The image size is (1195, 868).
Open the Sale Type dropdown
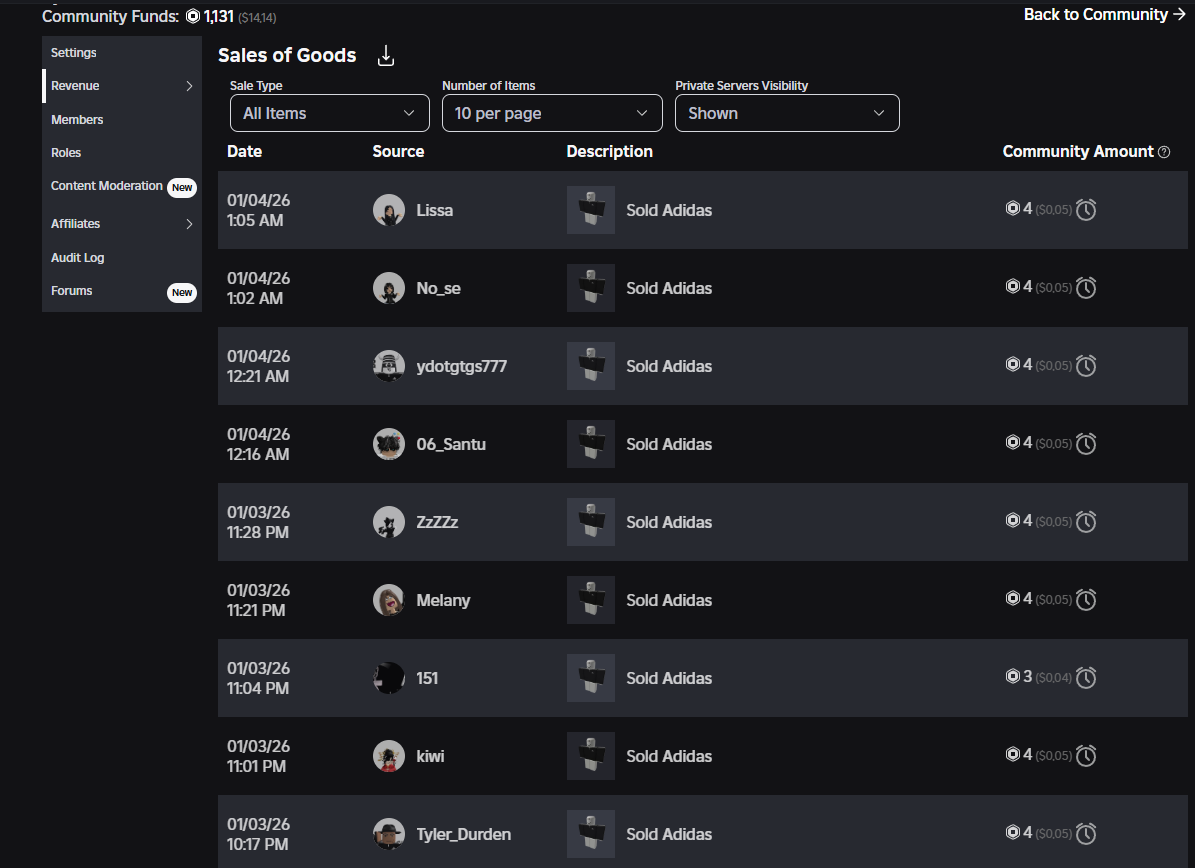pyautogui.click(x=329, y=113)
